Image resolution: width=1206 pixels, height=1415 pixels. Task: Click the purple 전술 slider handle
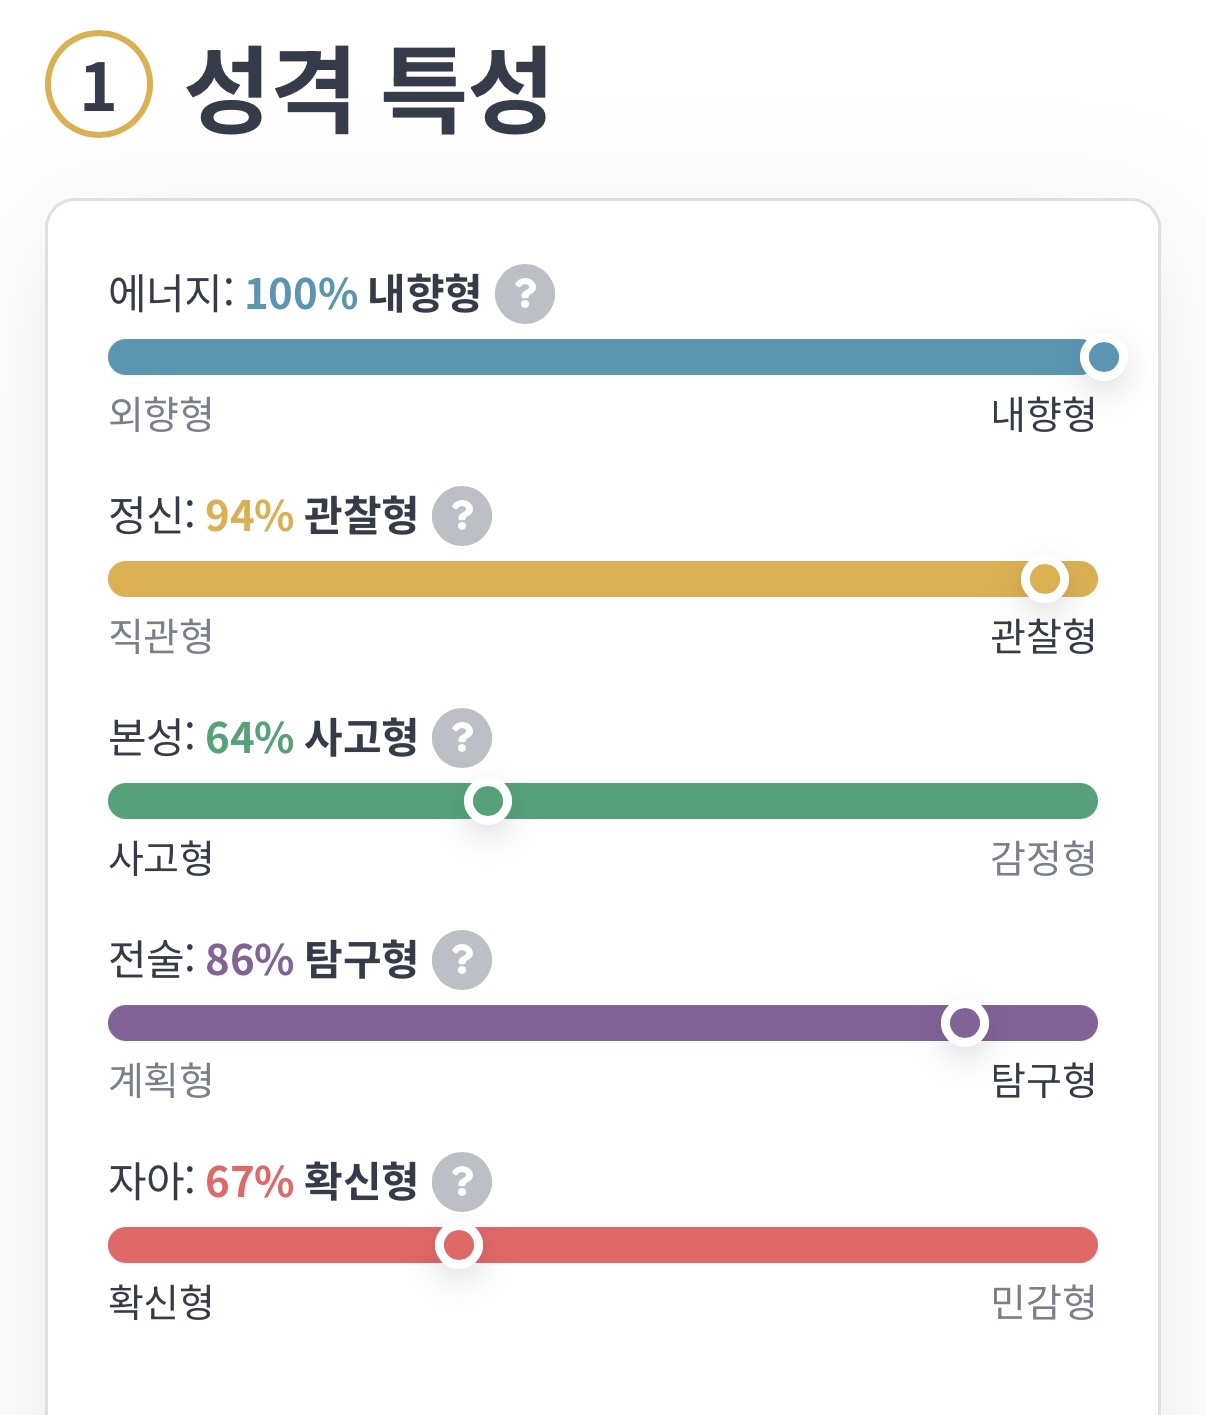tap(965, 1023)
